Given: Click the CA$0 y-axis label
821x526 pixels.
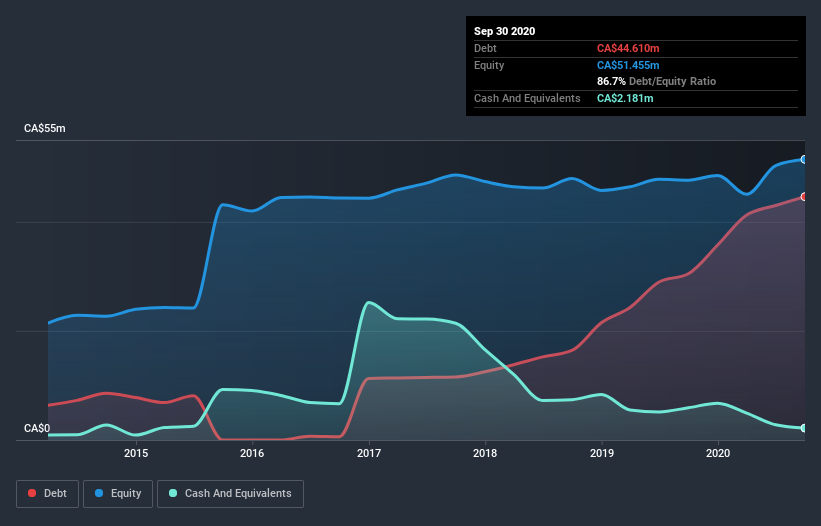Looking at the screenshot, I should (37, 428).
